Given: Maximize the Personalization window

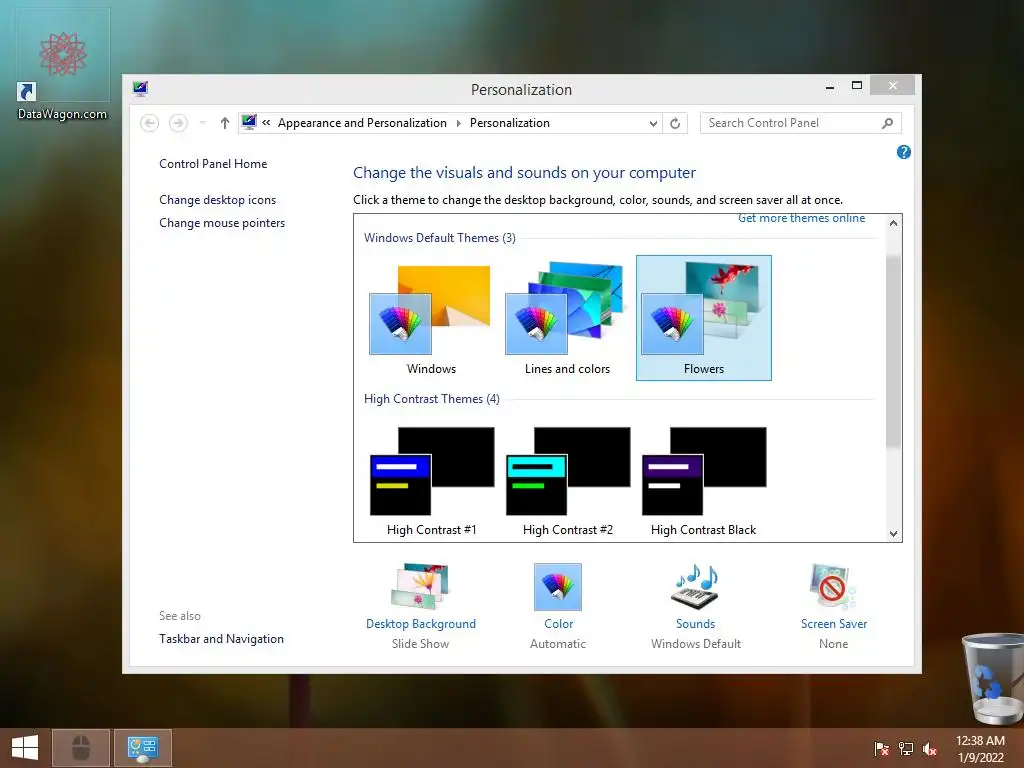Looking at the screenshot, I should pos(857,86).
